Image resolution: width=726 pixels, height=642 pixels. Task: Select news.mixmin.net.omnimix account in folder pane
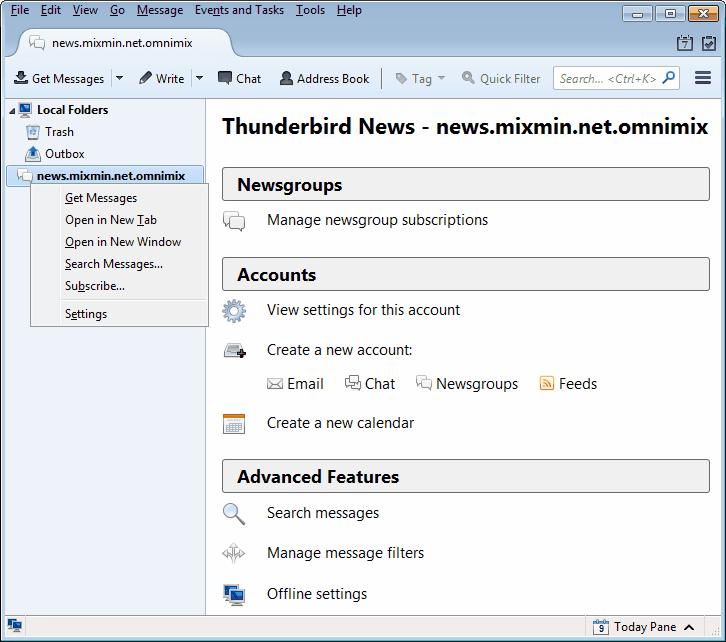(105, 176)
